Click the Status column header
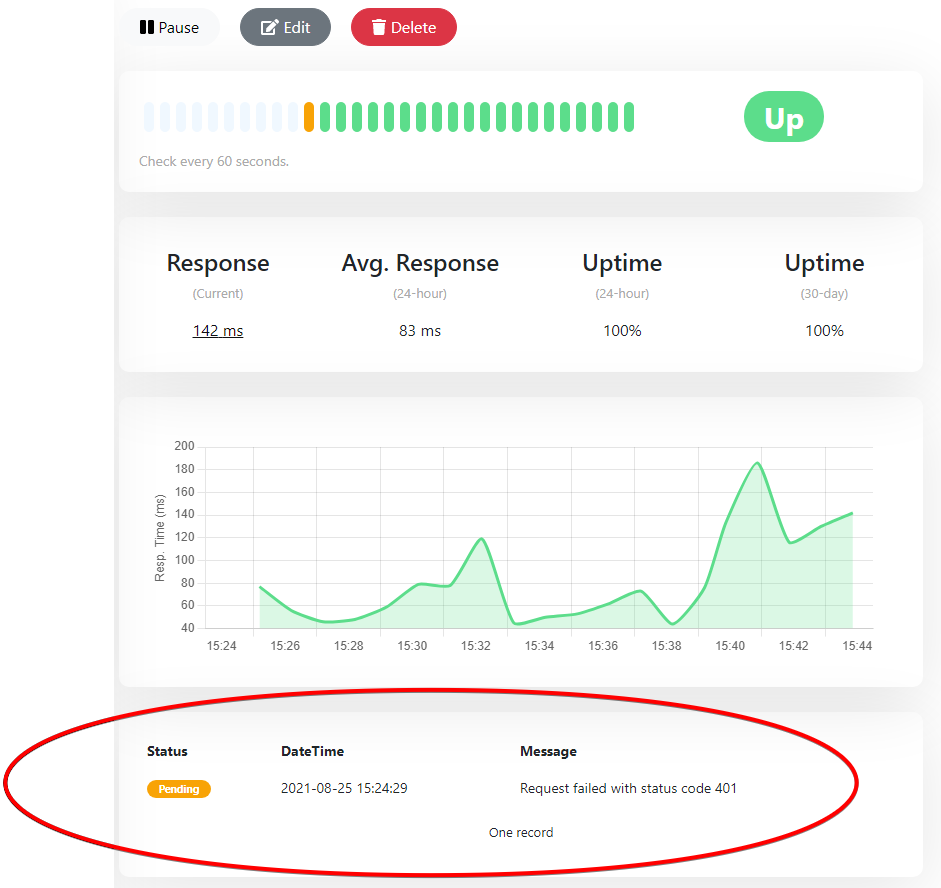The width and height of the screenshot is (941, 888). (x=167, y=751)
